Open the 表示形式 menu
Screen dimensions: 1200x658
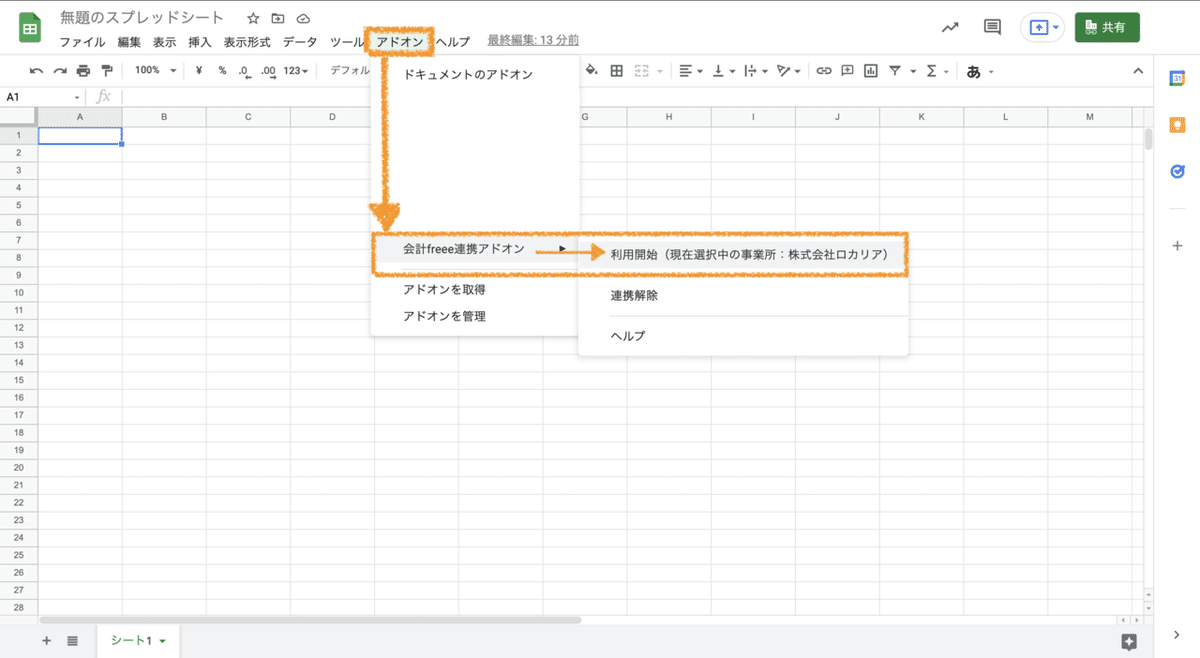(x=247, y=42)
